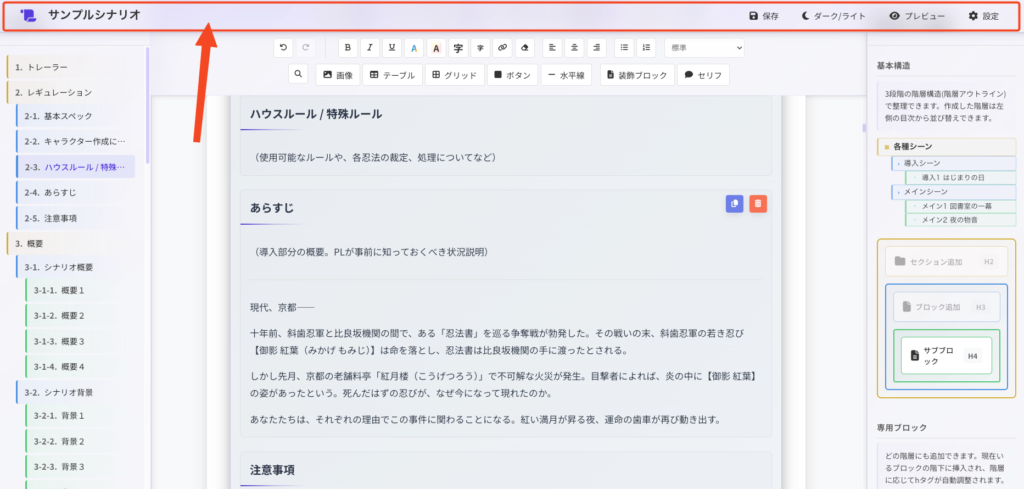Viewport: 1024px width, 489px height.
Task: Click the purple copy icon on あらすじ
Action: point(734,203)
